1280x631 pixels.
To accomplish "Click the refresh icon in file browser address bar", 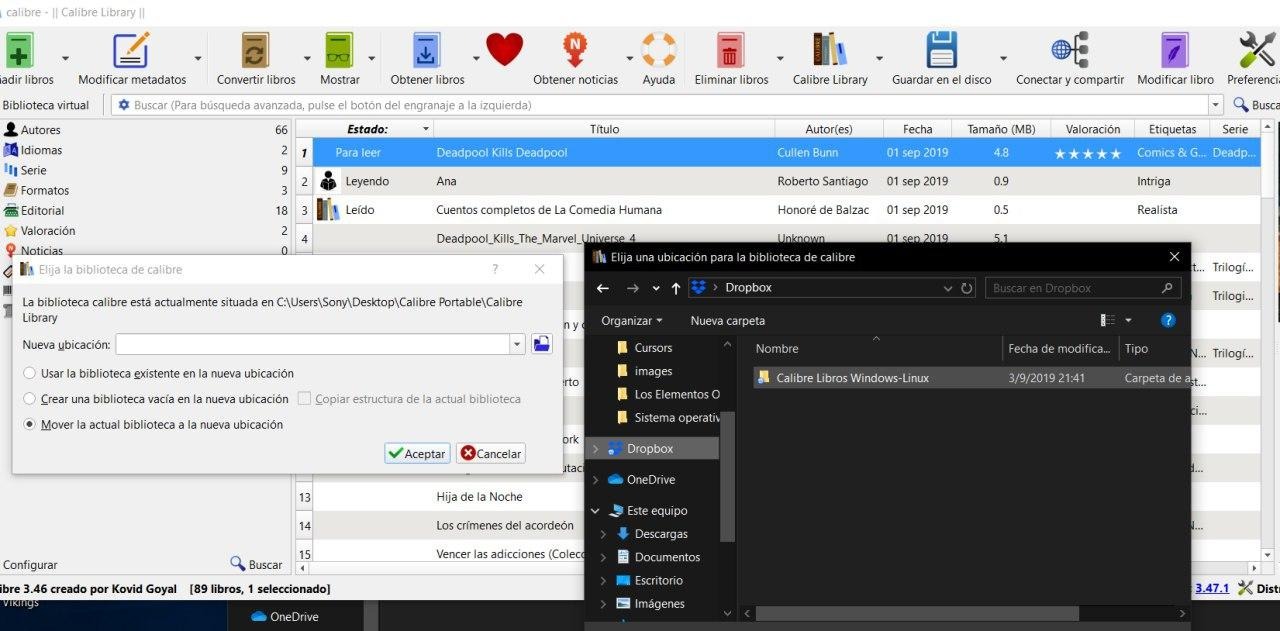I will 967,288.
